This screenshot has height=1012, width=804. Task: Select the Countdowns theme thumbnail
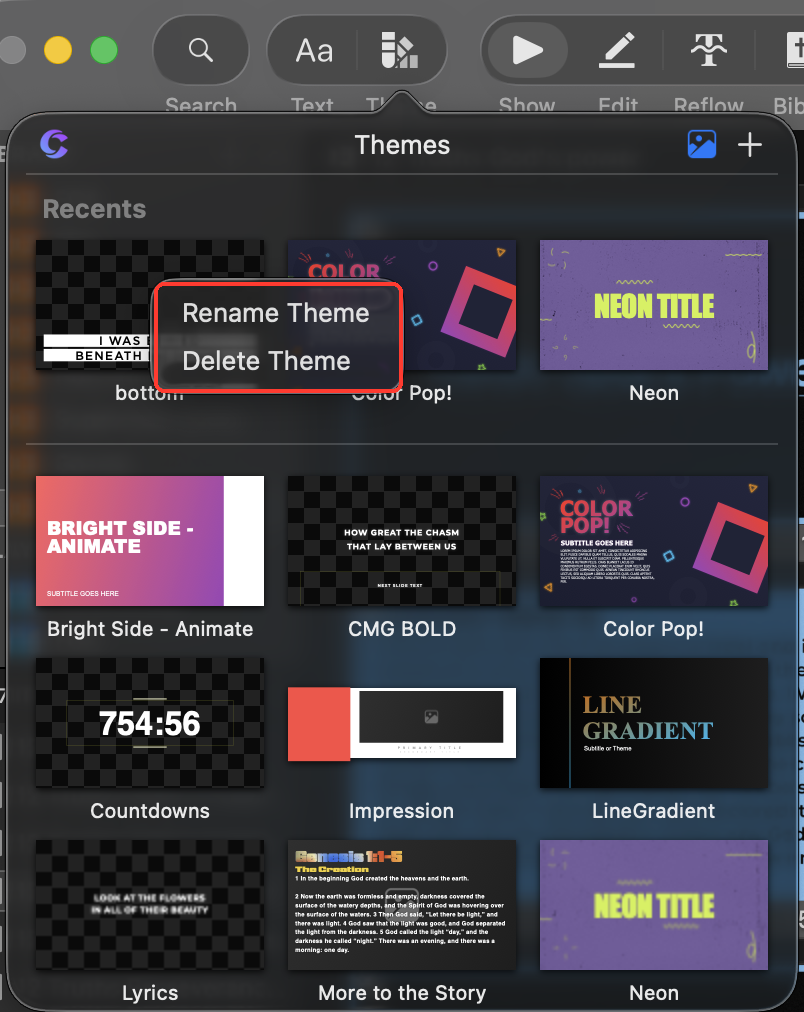[x=150, y=723]
